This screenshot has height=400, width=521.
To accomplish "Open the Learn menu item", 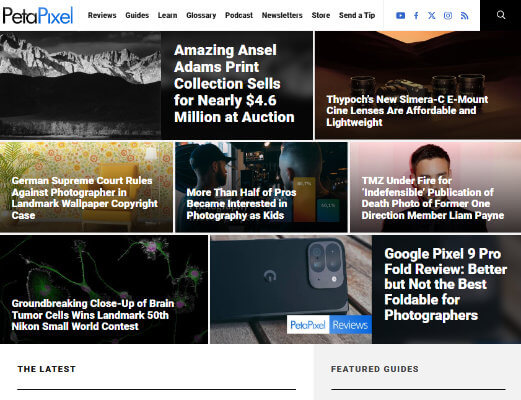I will pos(167,15).
